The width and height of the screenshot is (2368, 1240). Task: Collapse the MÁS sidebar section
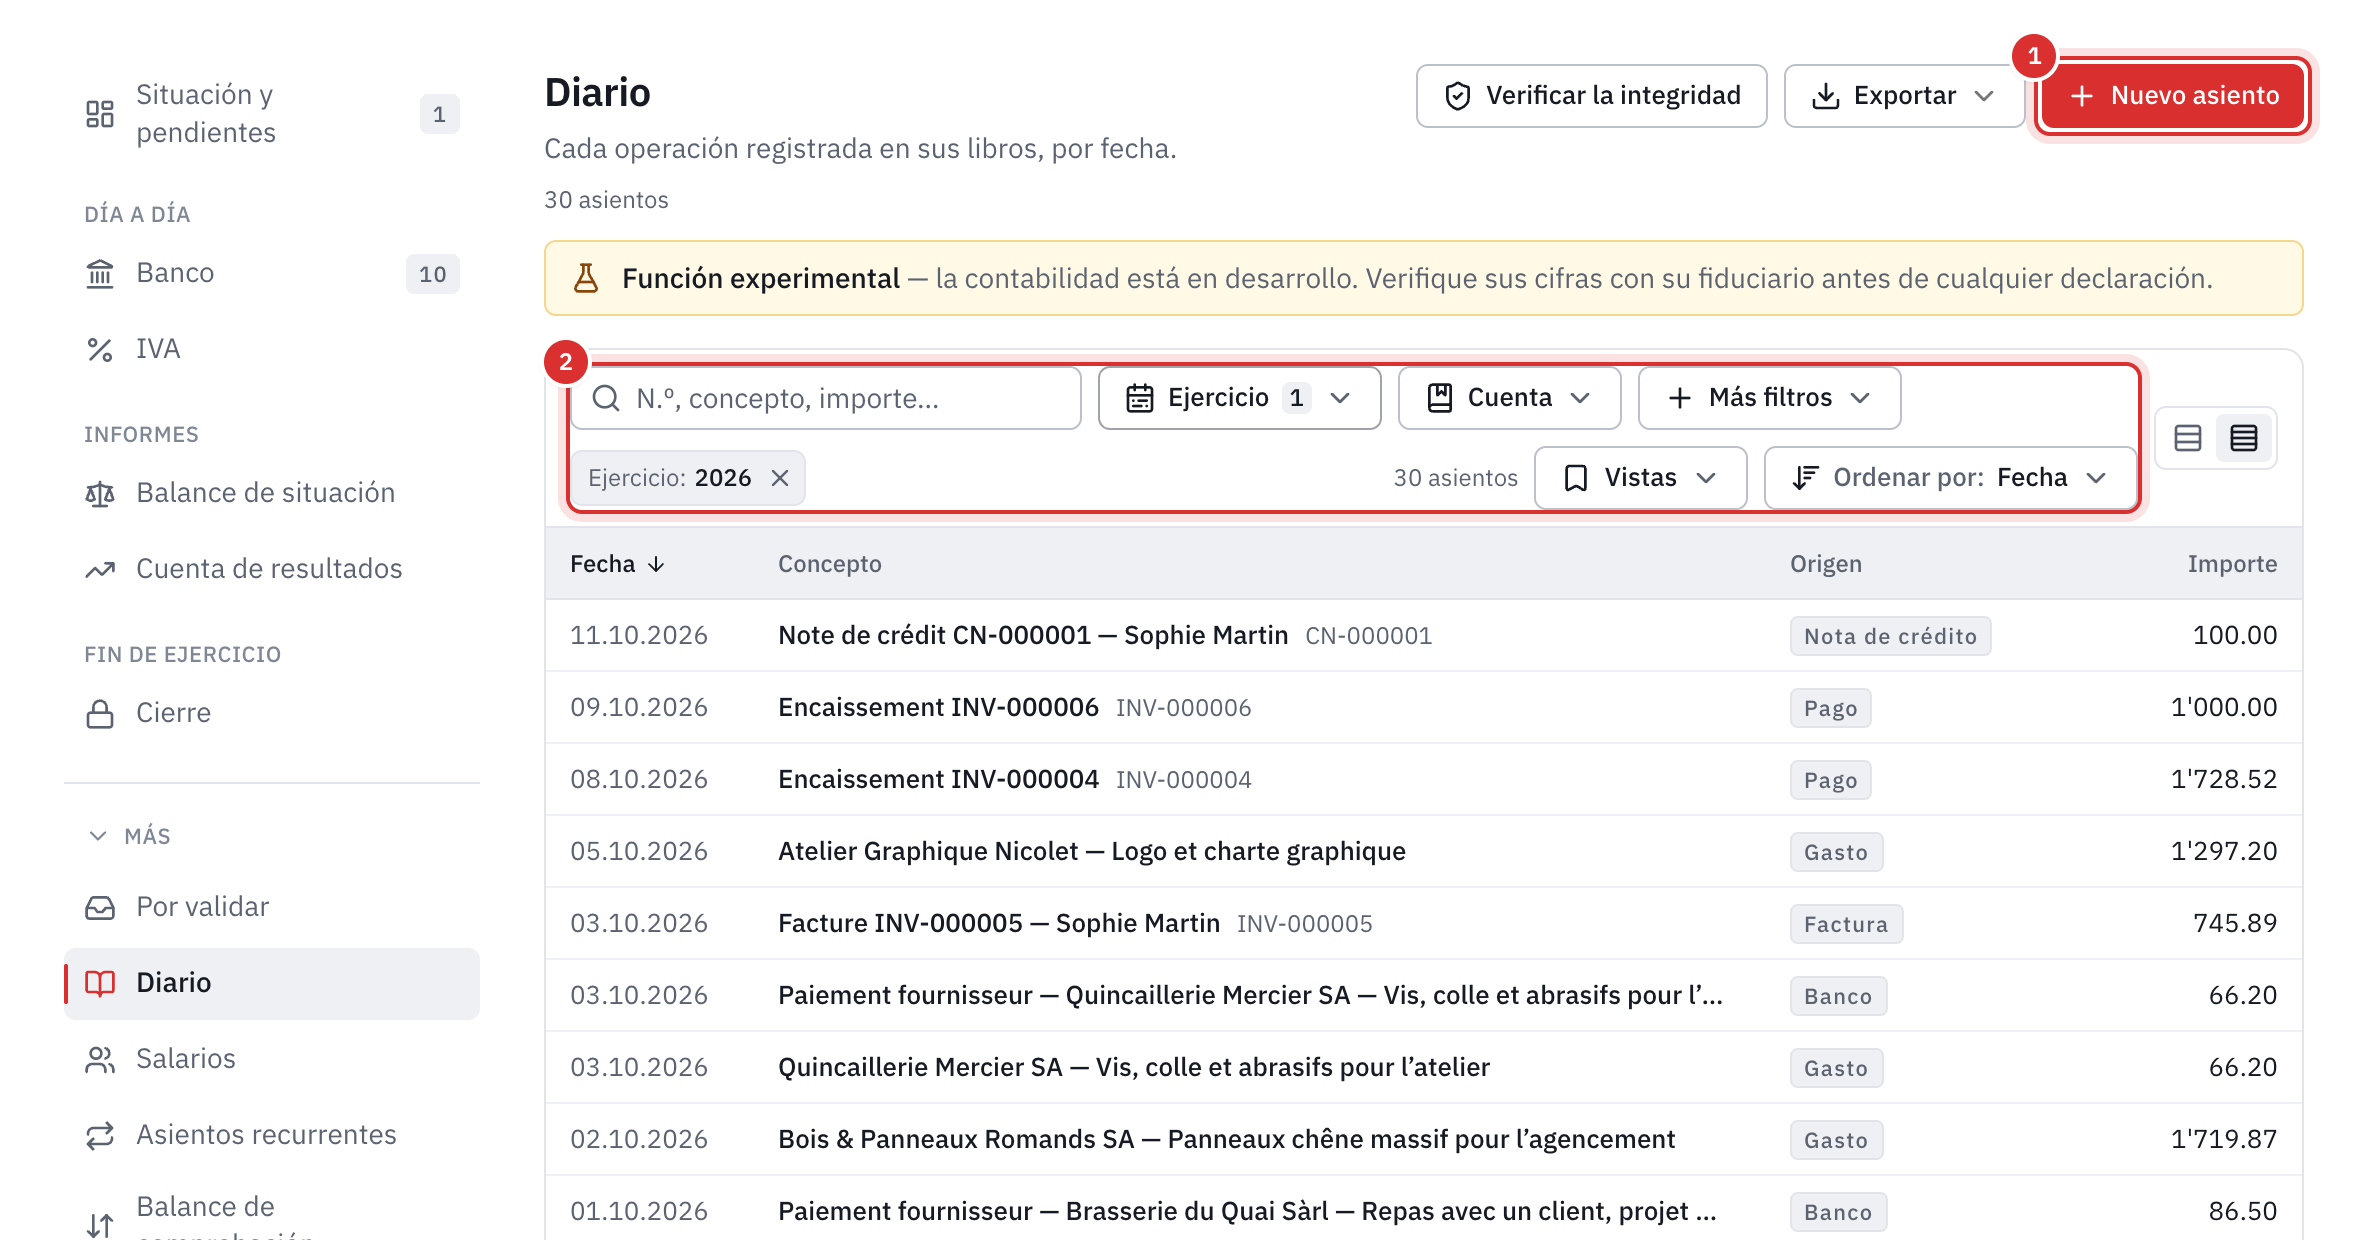(x=130, y=836)
